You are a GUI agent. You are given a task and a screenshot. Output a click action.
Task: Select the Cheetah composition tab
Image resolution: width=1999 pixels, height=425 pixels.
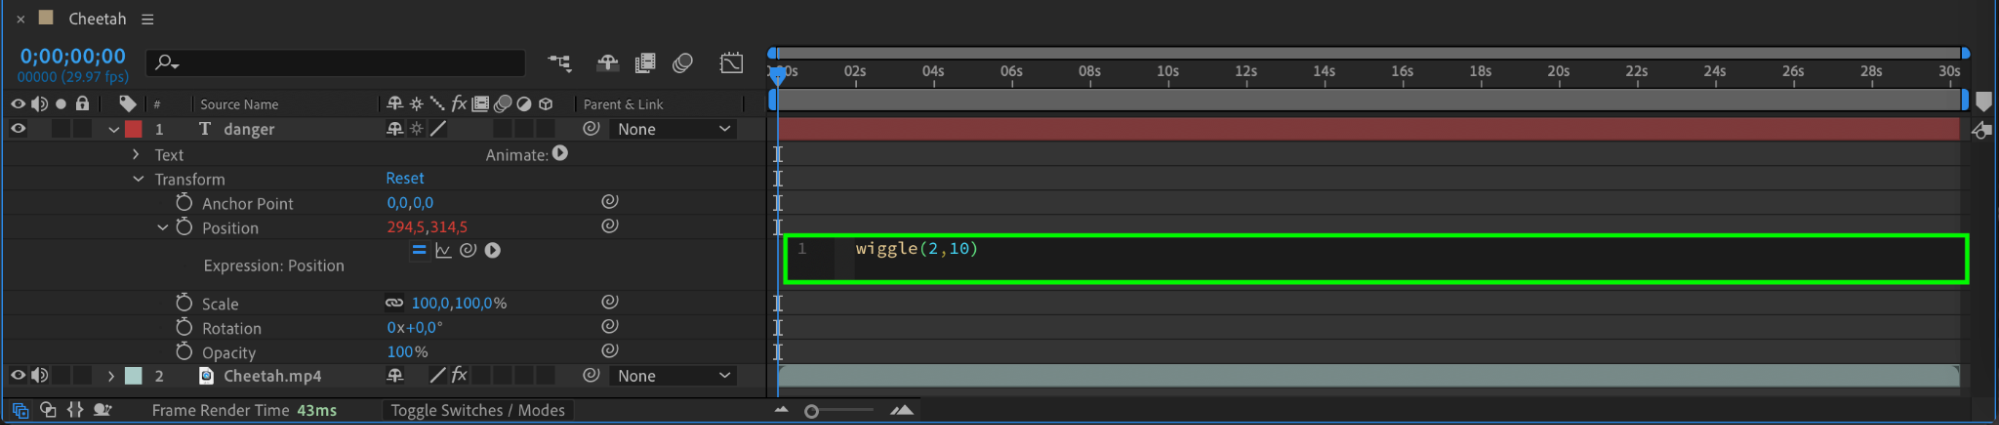pos(97,18)
